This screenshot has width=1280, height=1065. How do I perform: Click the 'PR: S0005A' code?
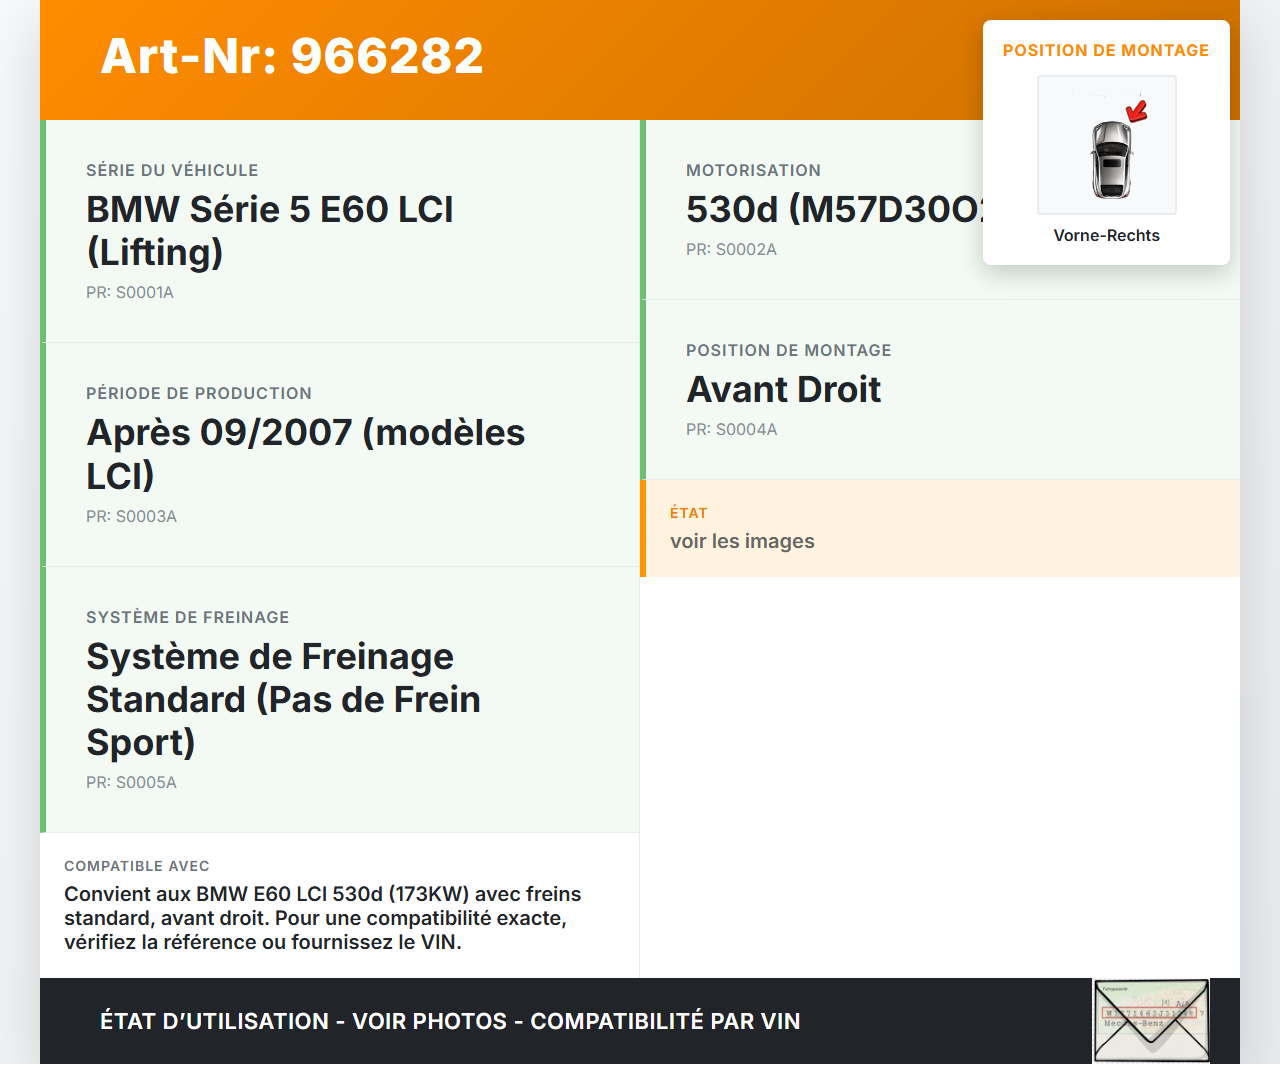pos(131,783)
